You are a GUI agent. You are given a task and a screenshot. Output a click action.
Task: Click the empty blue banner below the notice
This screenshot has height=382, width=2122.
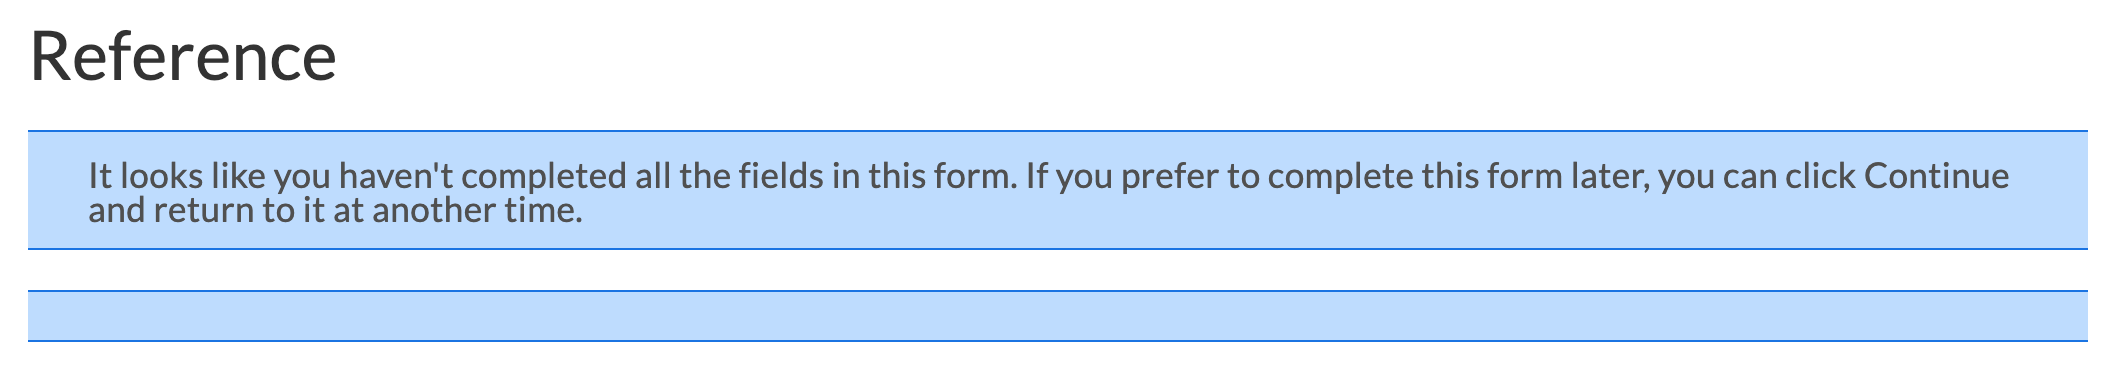1058,316
